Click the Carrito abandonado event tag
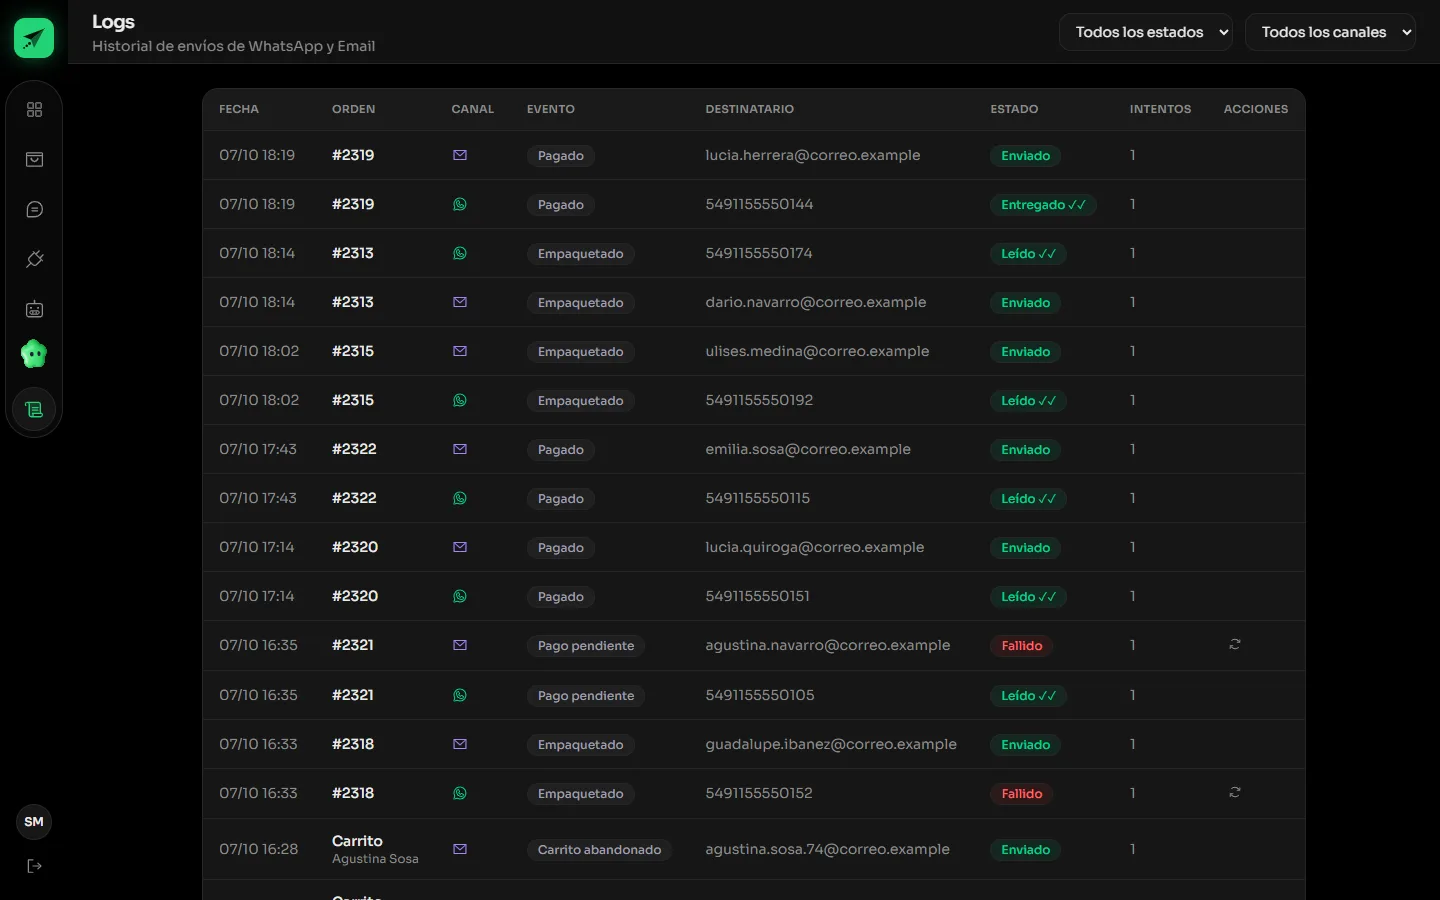Image resolution: width=1440 pixels, height=900 pixels. click(599, 850)
